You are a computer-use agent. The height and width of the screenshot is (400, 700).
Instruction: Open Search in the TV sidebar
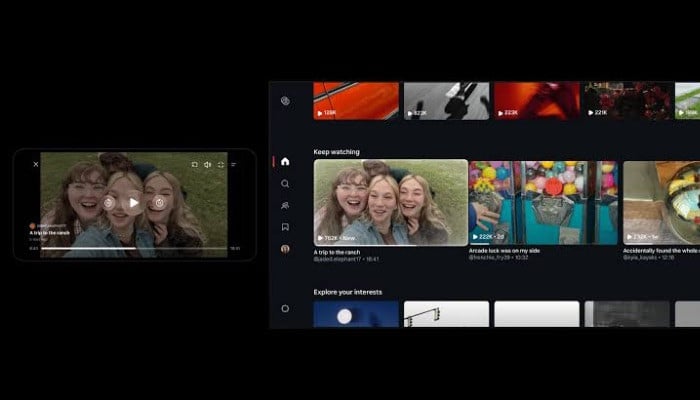[x=285, y=183]
